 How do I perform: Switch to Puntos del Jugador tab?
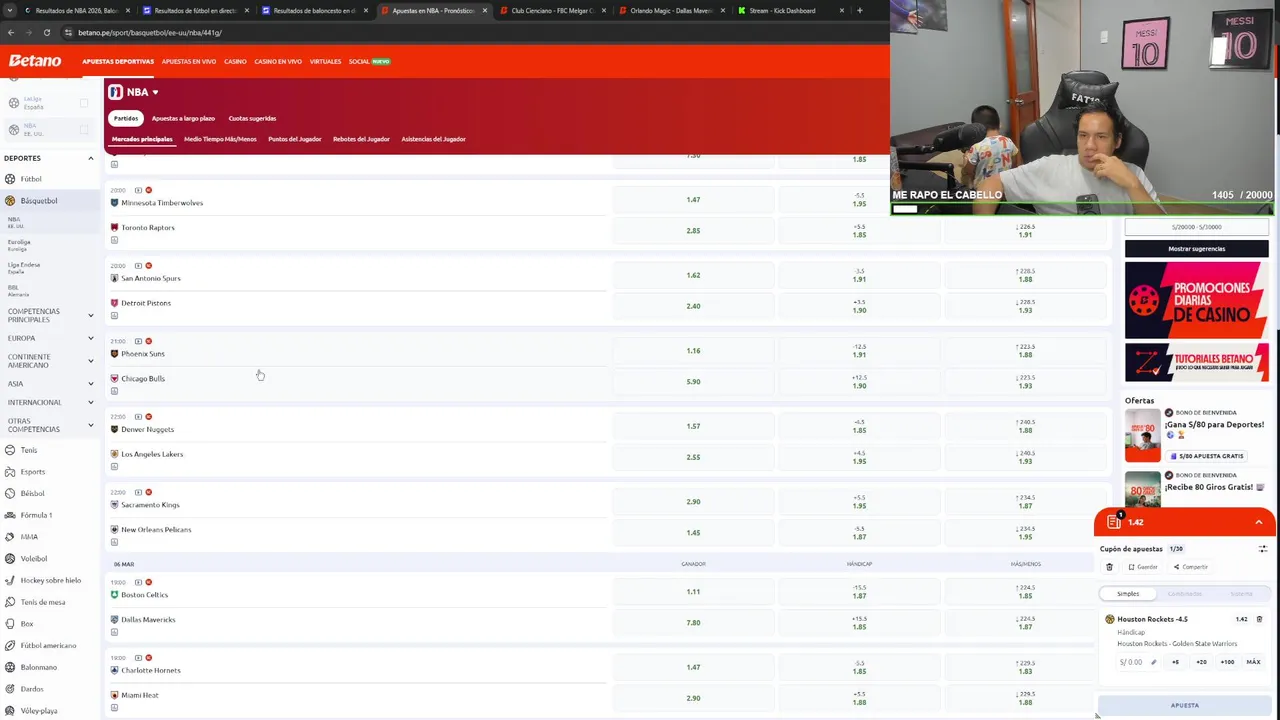(x=294, y=139)
